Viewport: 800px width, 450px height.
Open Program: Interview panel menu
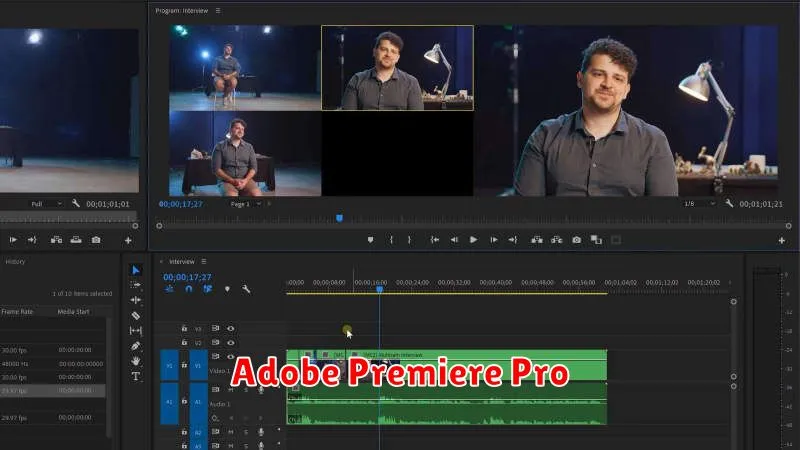coord(218,11)
